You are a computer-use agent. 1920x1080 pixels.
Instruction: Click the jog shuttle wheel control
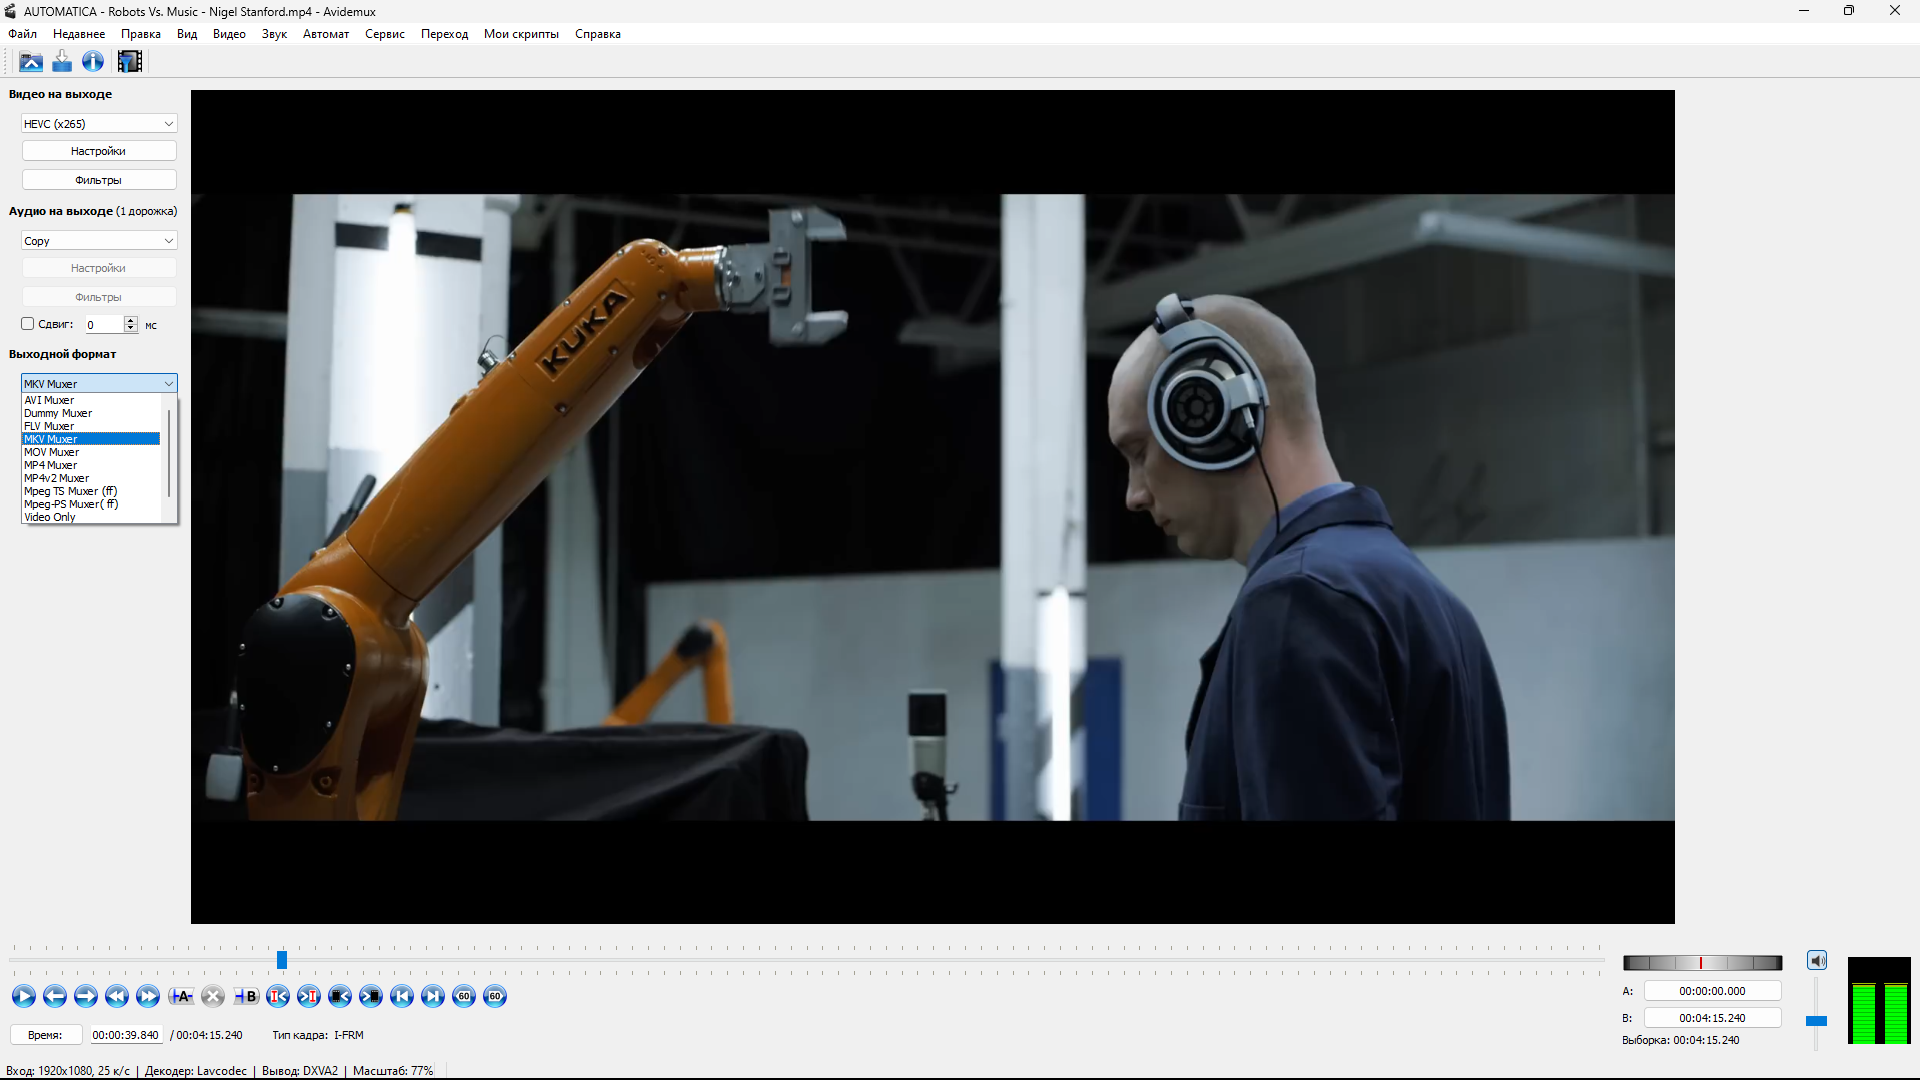click(1702, 963)
